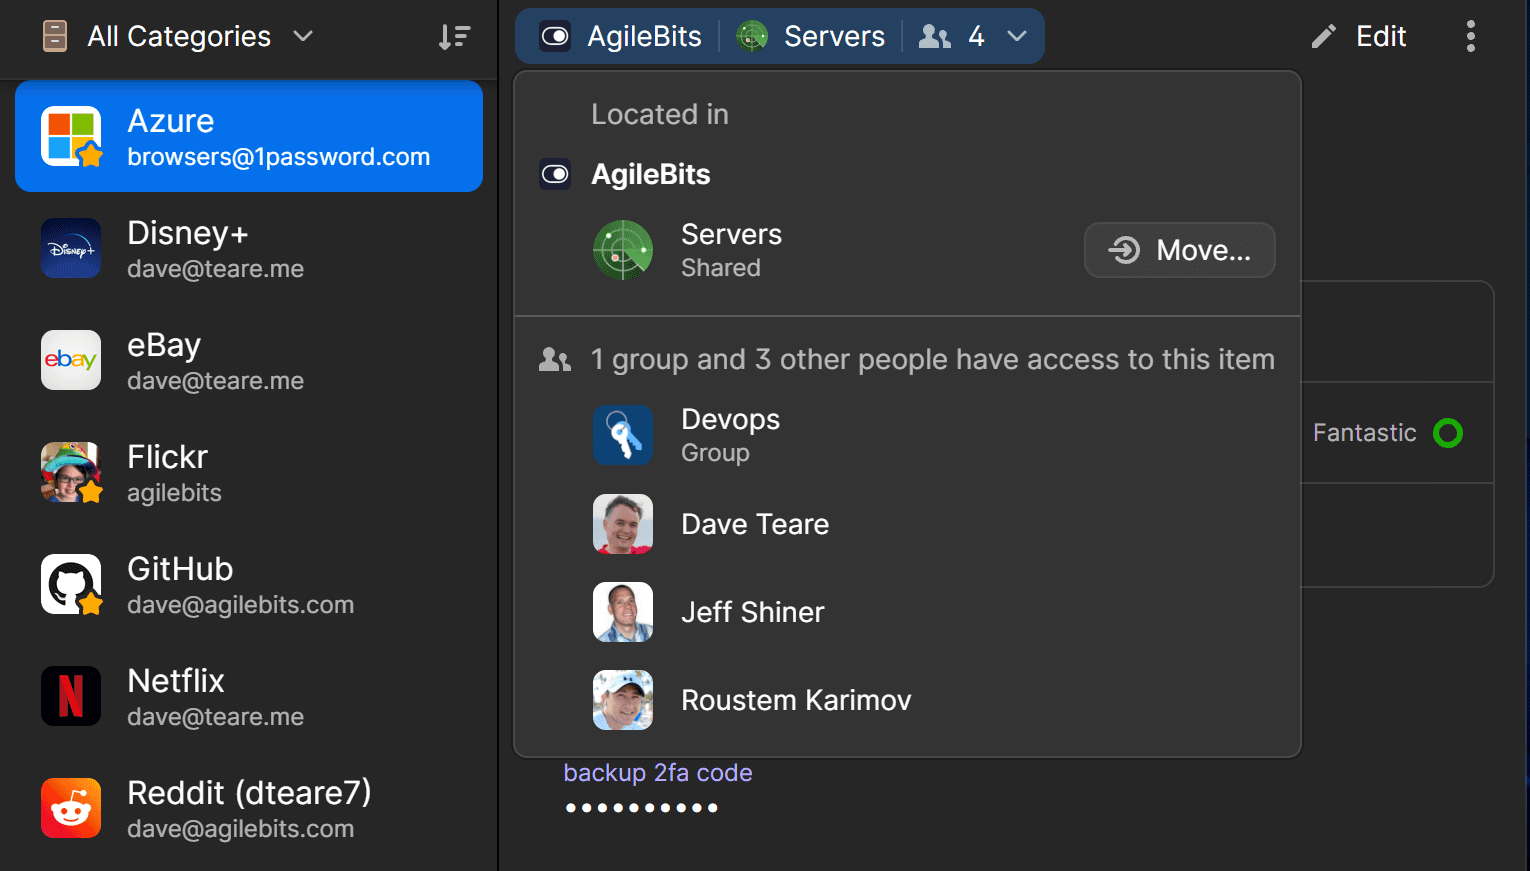Viewport: 1530px width, 871px height.
Task: Click the Netflix item icon
Action: (x=71, y=696)
